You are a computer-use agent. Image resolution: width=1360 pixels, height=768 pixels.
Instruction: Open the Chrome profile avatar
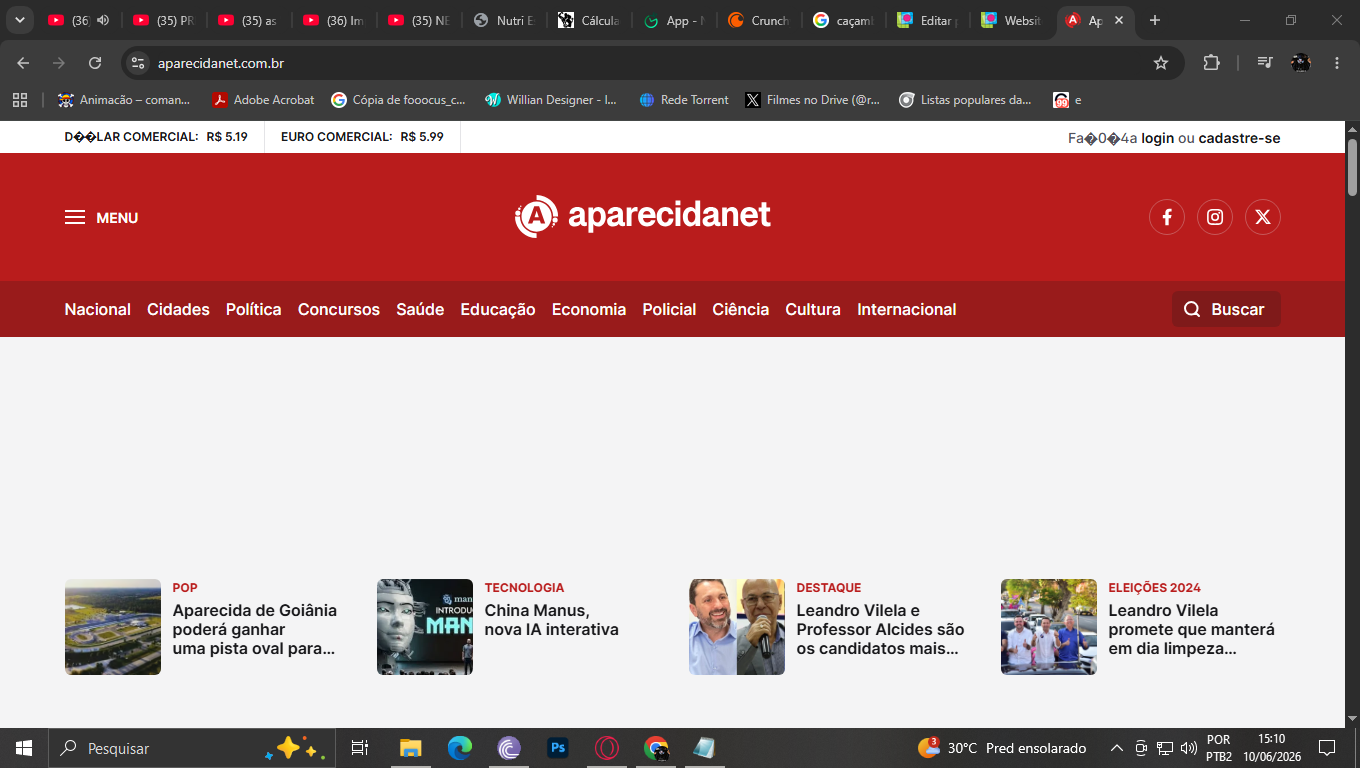tap(1301, 63)
